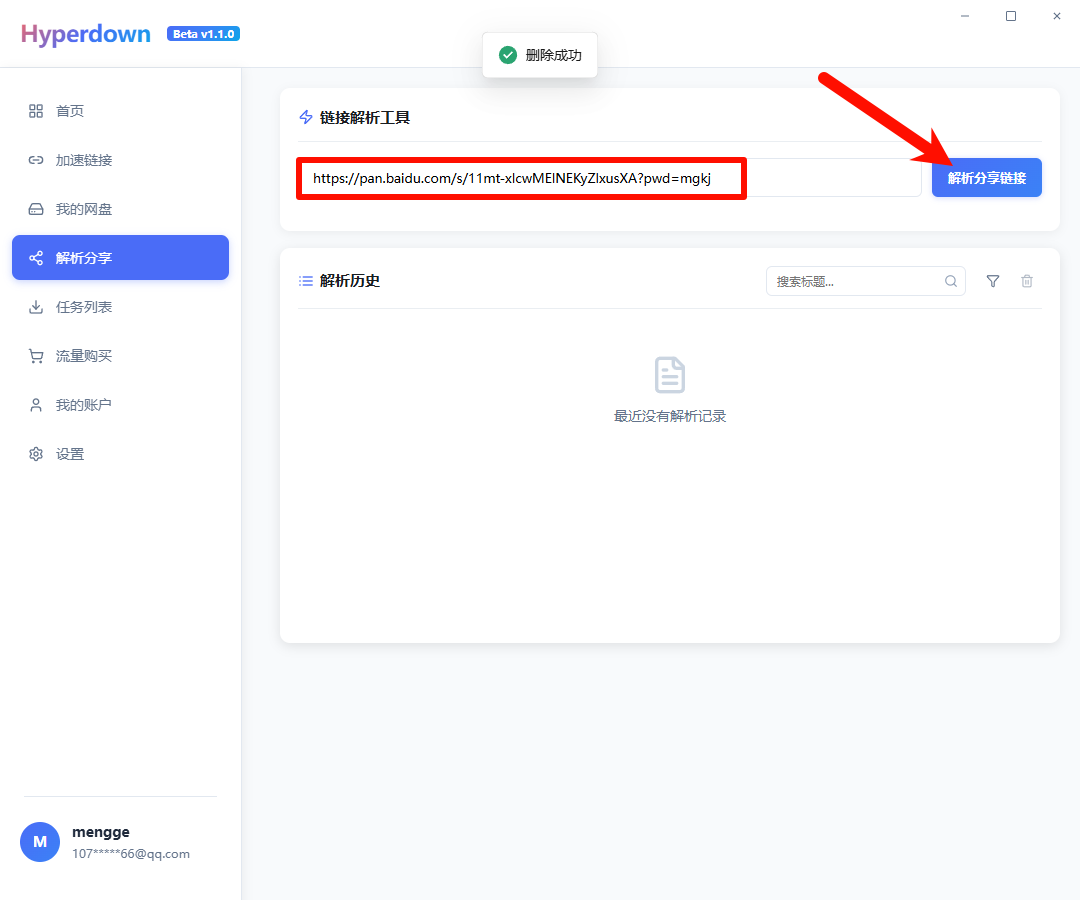Click the drive icon beside 我的网盘

36,209
